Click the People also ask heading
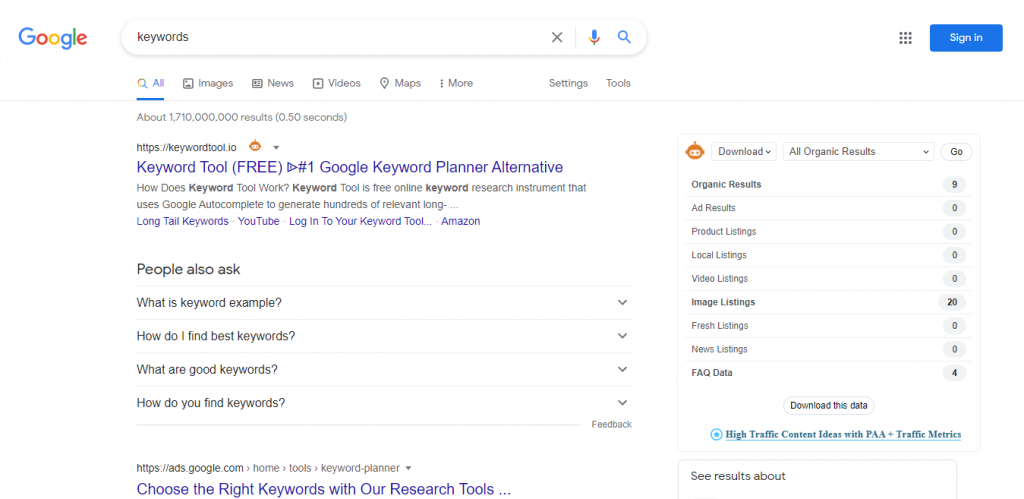Screen dimensions: 1024x499 click(x=189, y=269)
